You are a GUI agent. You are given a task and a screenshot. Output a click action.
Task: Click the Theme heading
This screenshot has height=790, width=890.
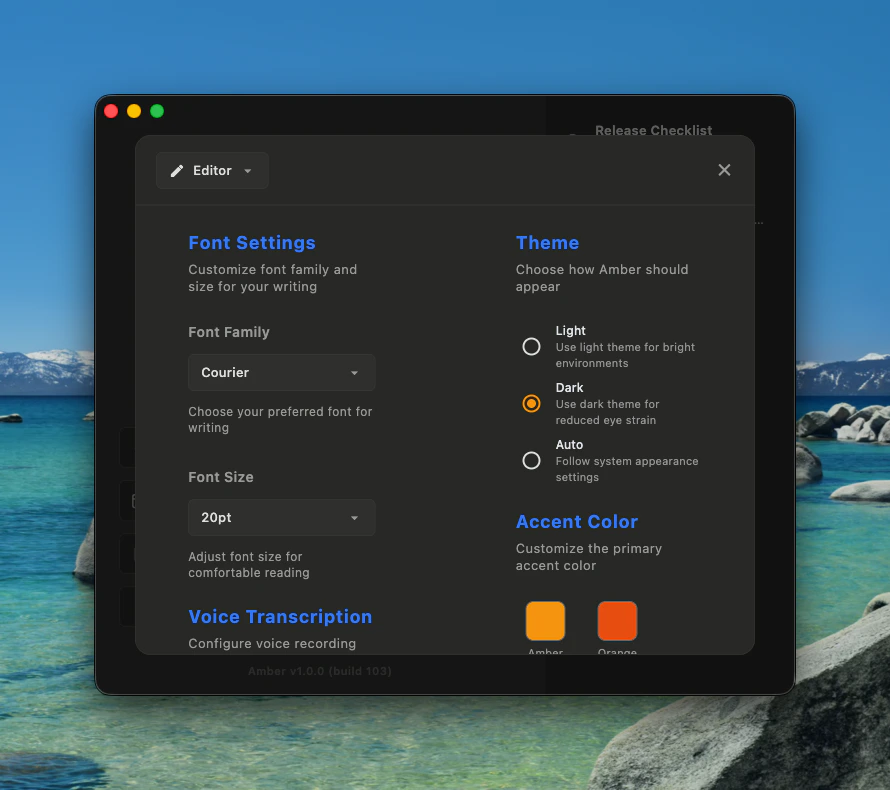[x=547, y=243]
